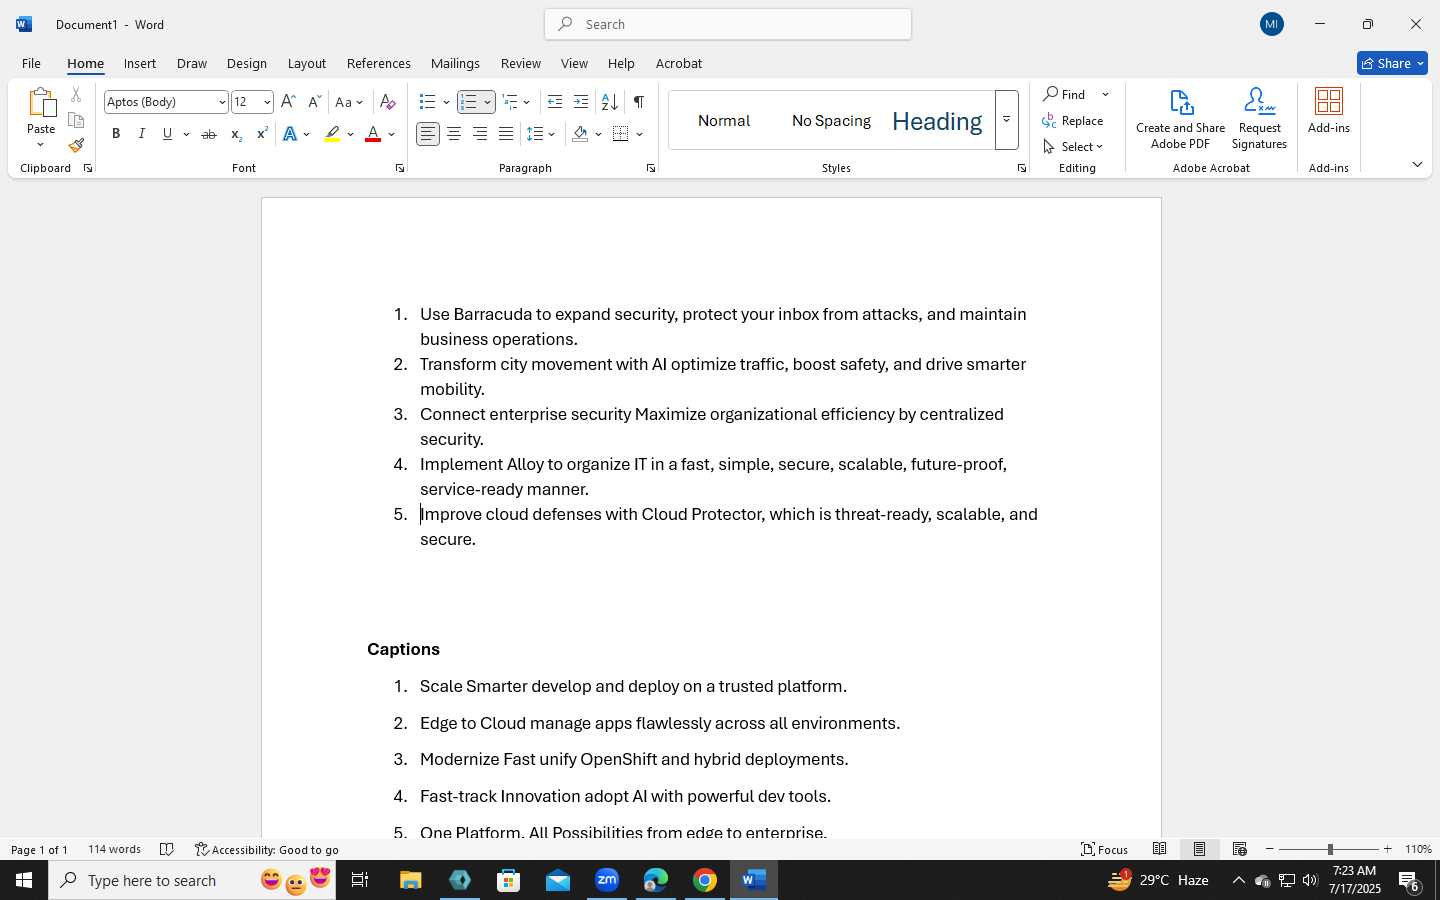The height and width of the screenshot is (900, 1440).
Task: Apply red font color
Action: click(x=373, y=134)
